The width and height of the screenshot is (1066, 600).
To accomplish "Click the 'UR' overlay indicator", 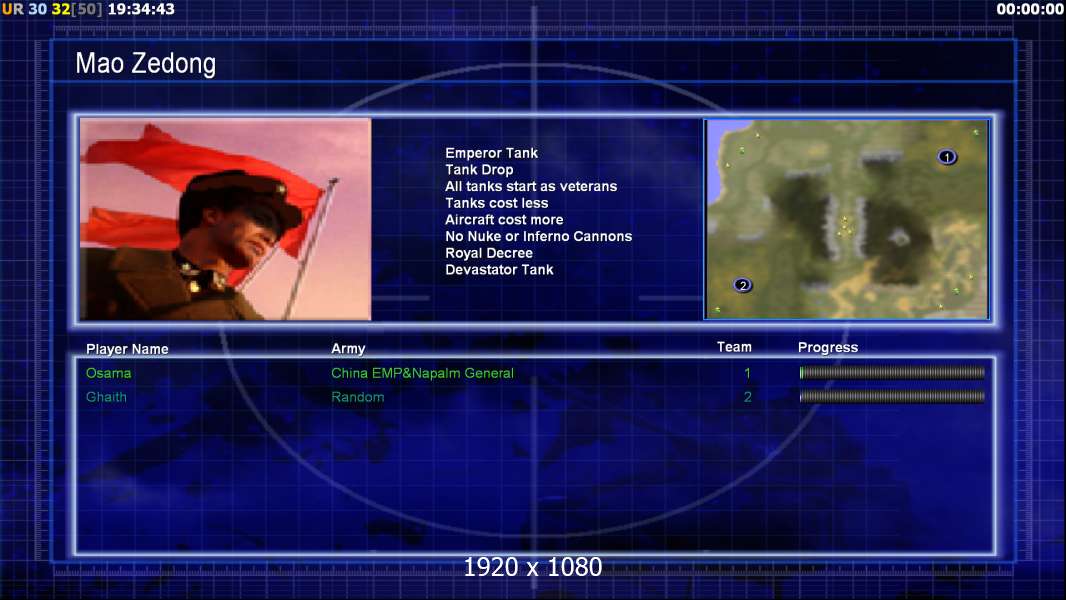I will [x=12, y=10].
